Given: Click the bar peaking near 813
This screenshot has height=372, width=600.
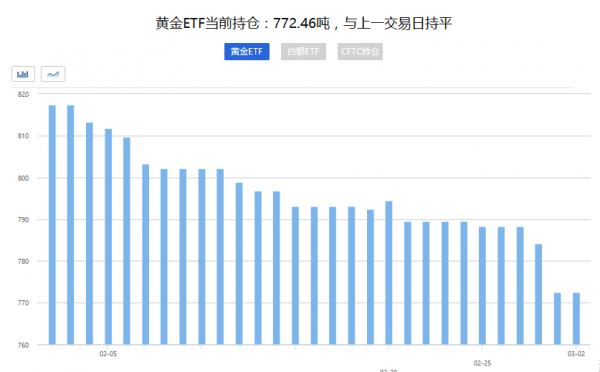Looking at the screenshot, I should pos(90,233).
